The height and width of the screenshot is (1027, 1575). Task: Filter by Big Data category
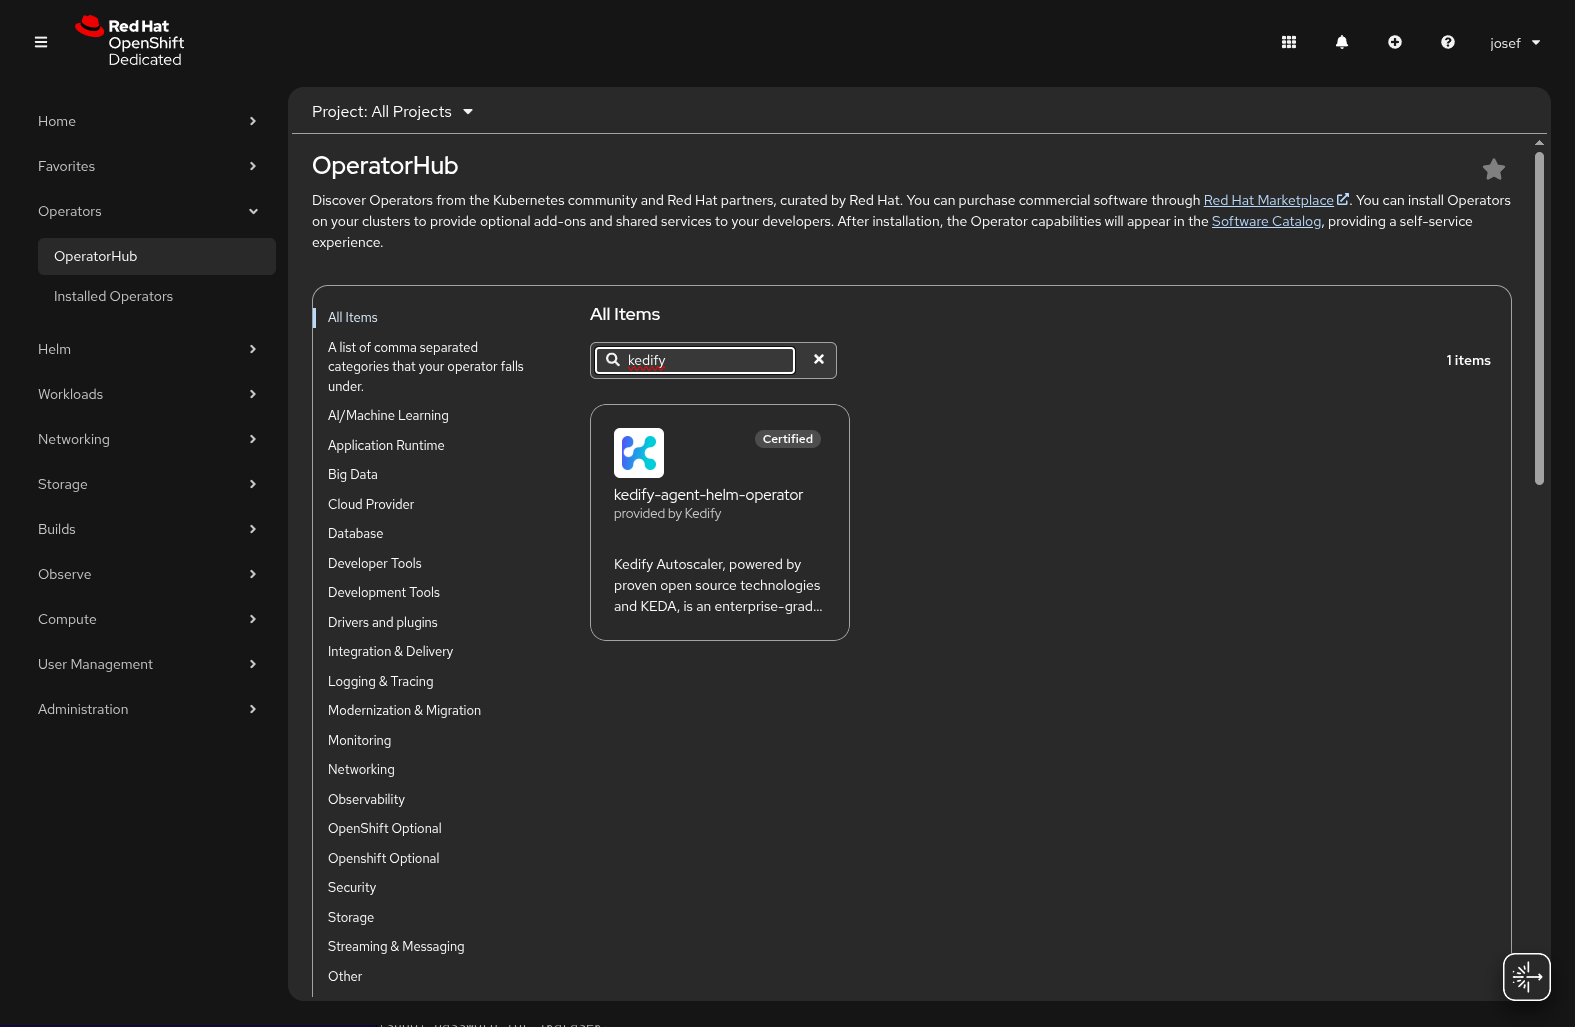click(353, 474)
